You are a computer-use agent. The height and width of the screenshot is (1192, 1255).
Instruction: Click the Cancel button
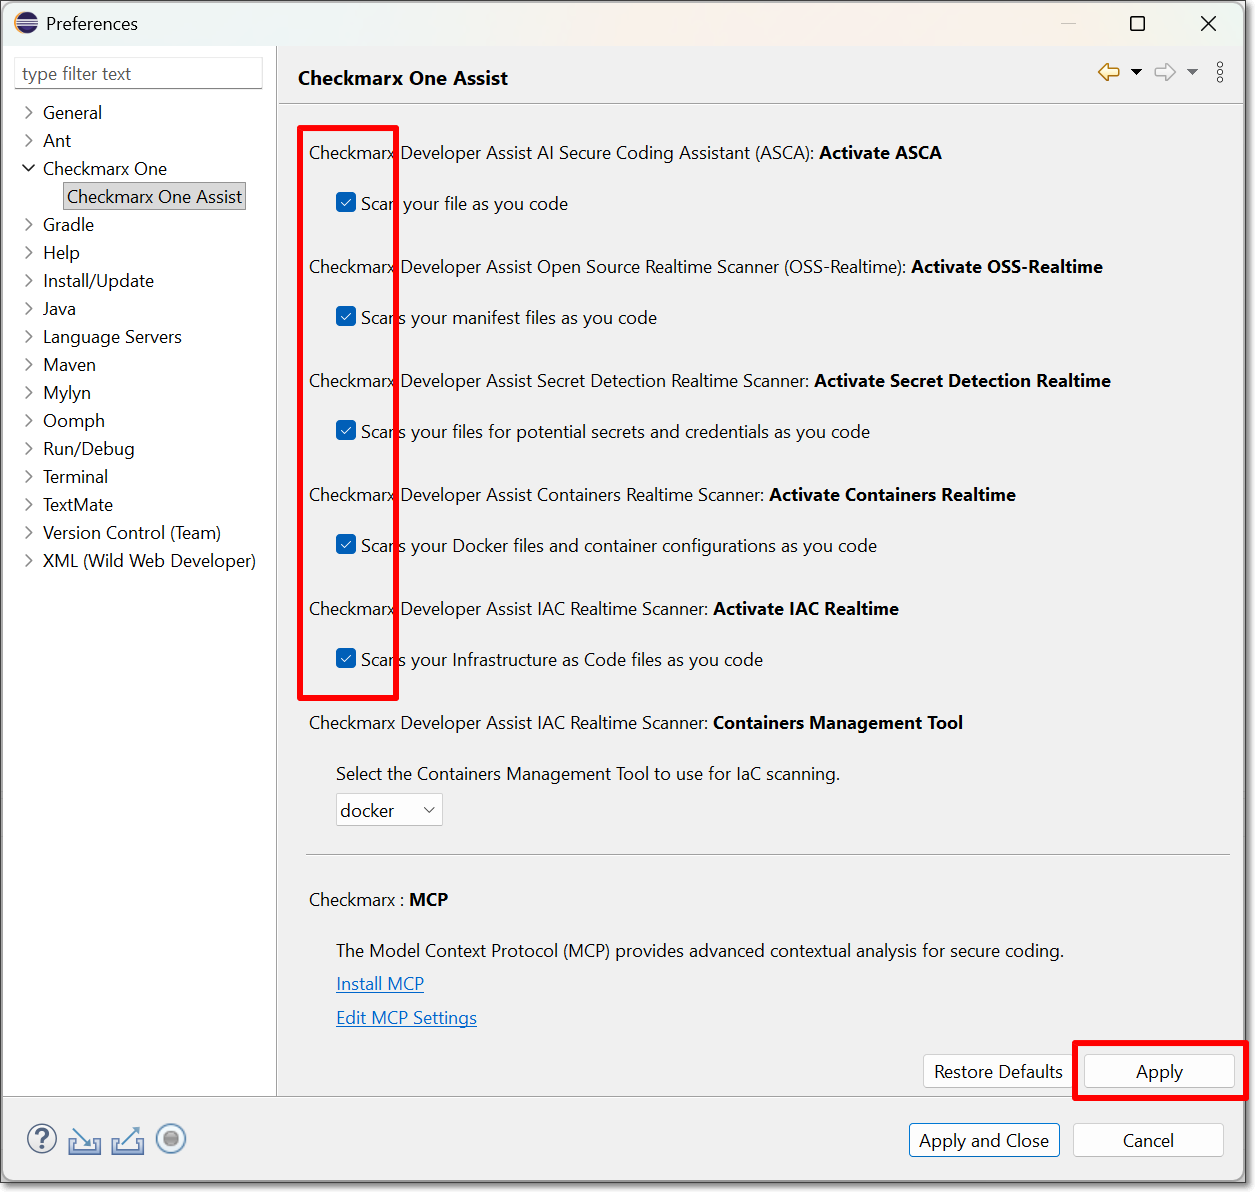tap(1148, 1140)
